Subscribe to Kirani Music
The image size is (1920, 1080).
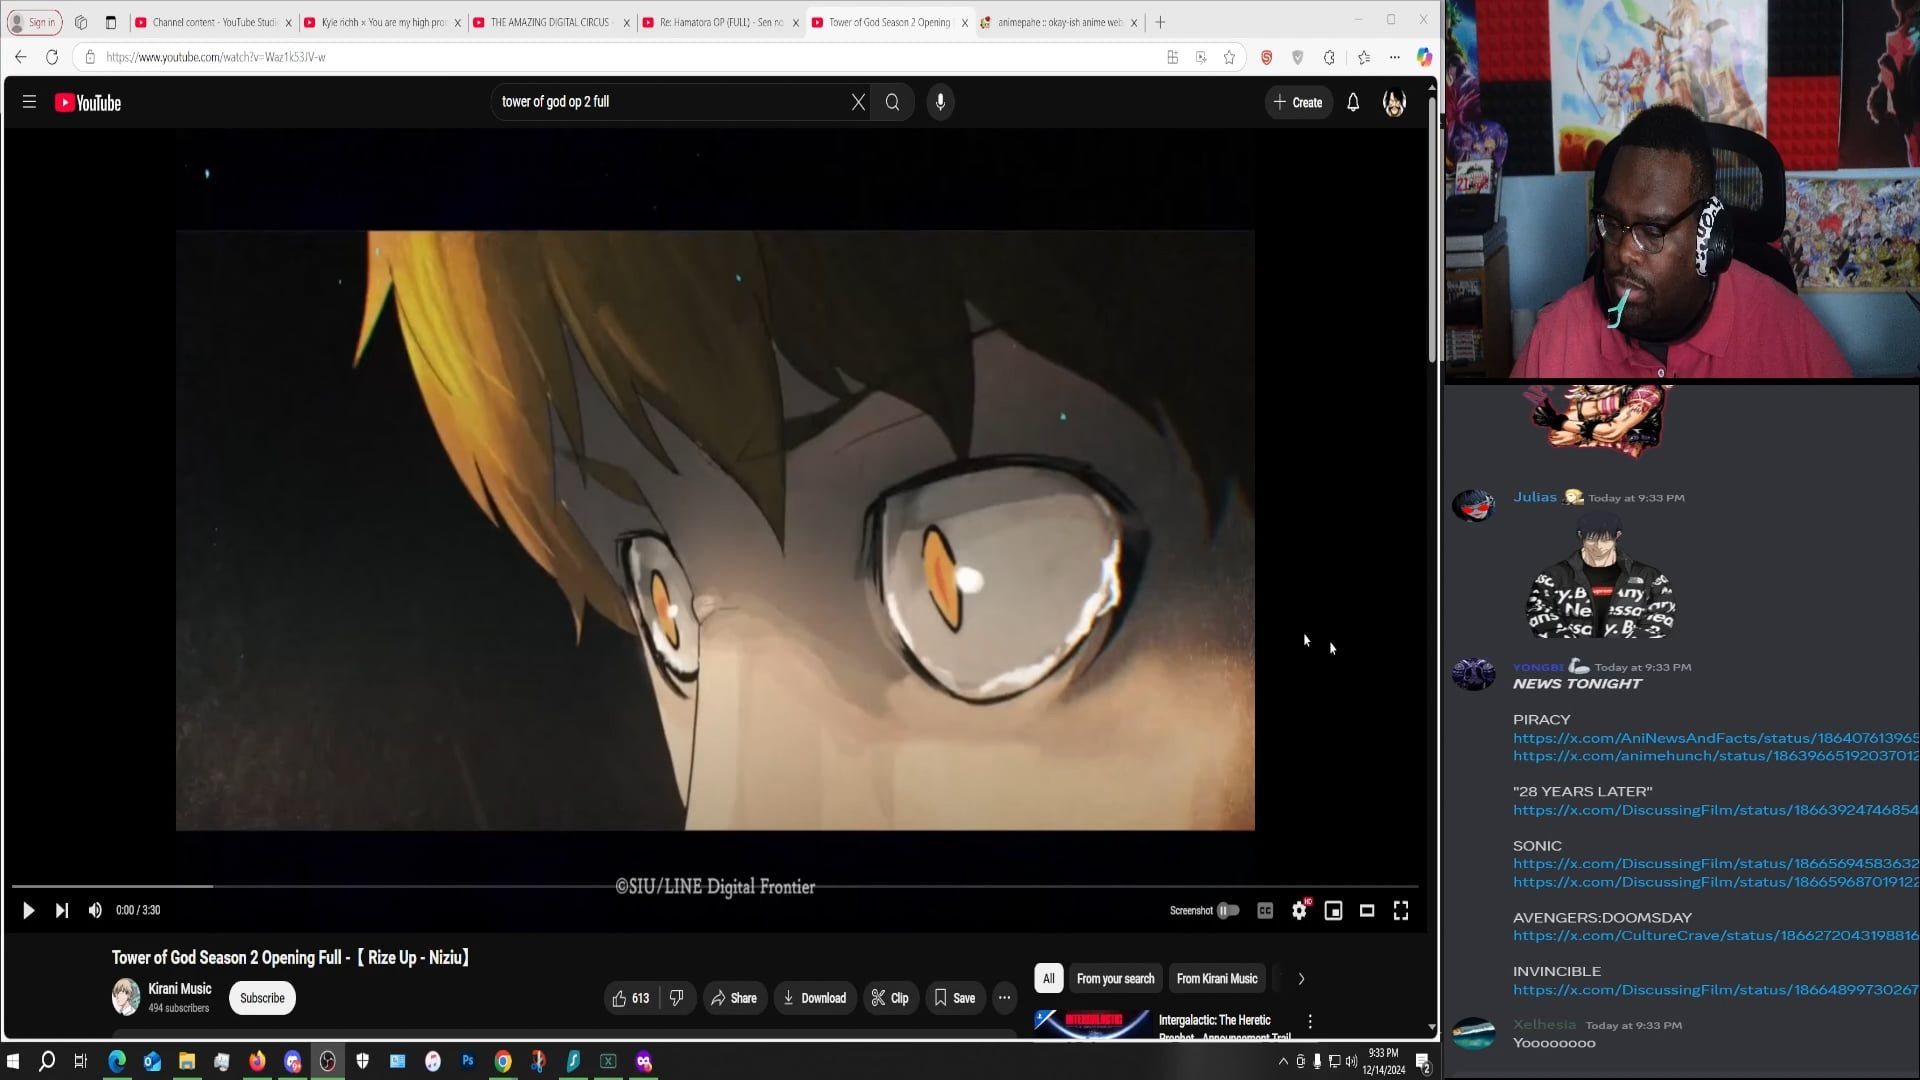point(262,998)
